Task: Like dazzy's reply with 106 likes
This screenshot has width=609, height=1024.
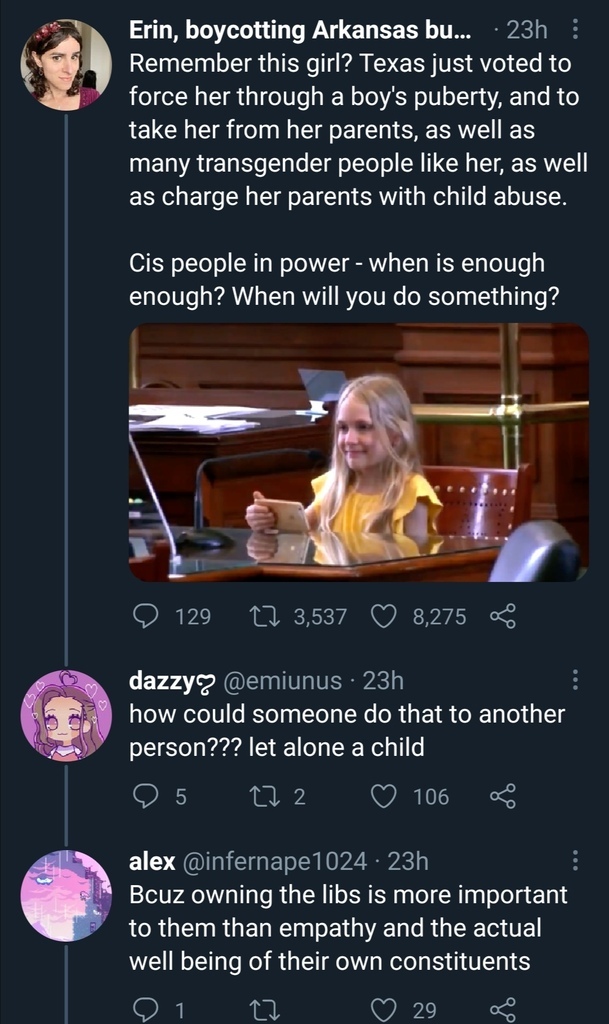Action: (385, 796)
